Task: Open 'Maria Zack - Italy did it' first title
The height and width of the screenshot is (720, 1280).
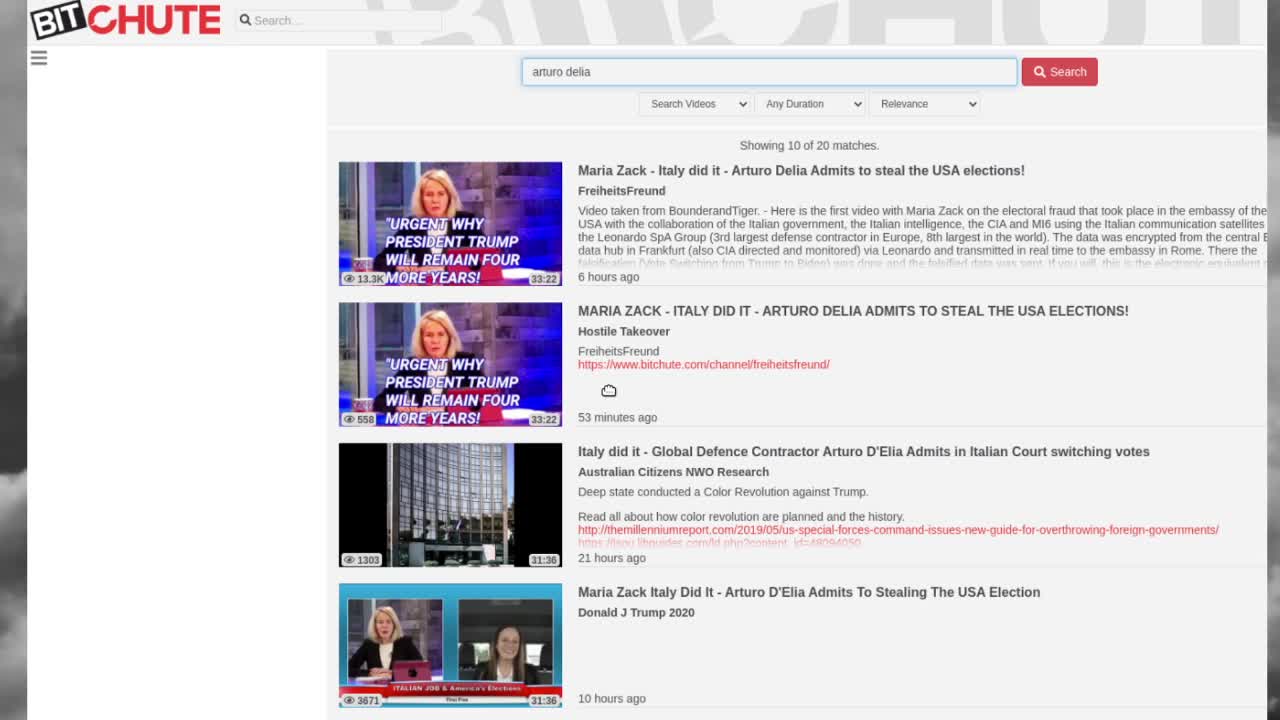Action: [x=801, y=171]
